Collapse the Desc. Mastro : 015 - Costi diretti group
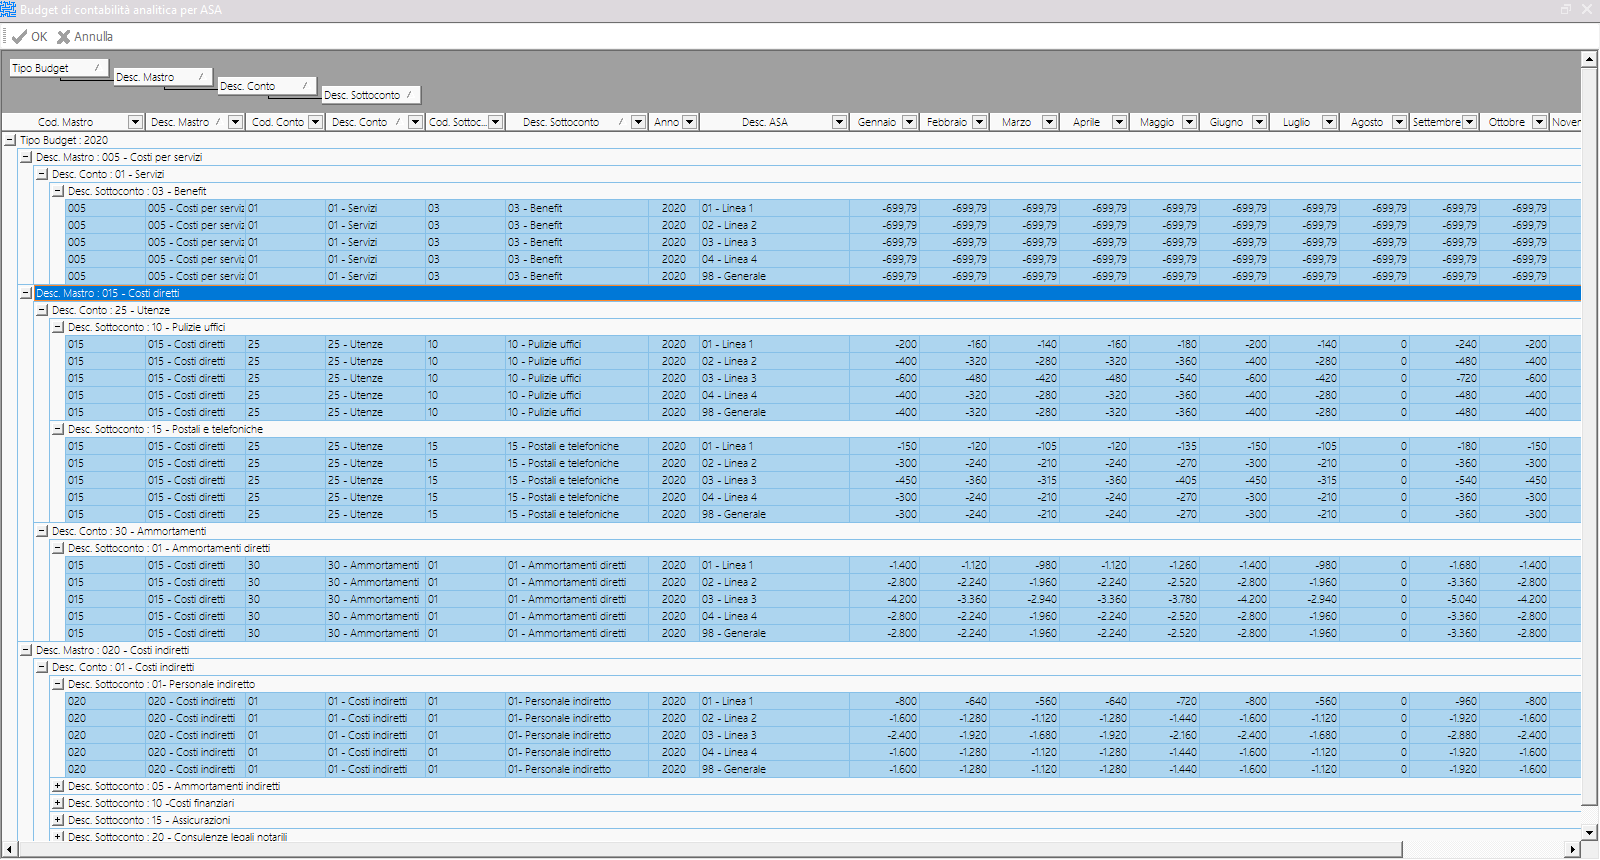Viewport: 1600px width, 860px height. click(x=26, y=293)
